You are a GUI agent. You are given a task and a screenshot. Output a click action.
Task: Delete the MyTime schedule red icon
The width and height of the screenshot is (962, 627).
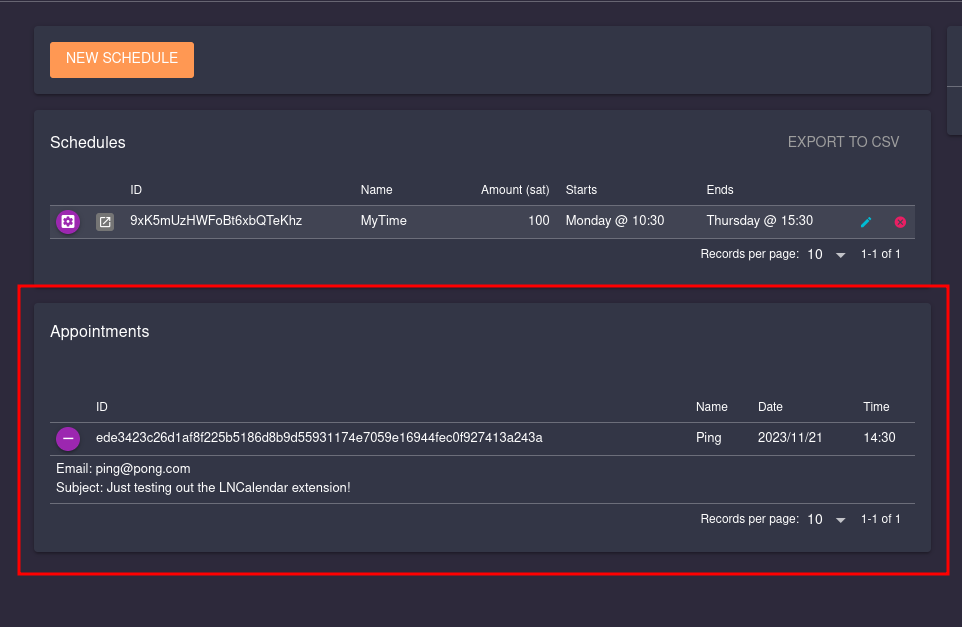click(x=900, y=222)
